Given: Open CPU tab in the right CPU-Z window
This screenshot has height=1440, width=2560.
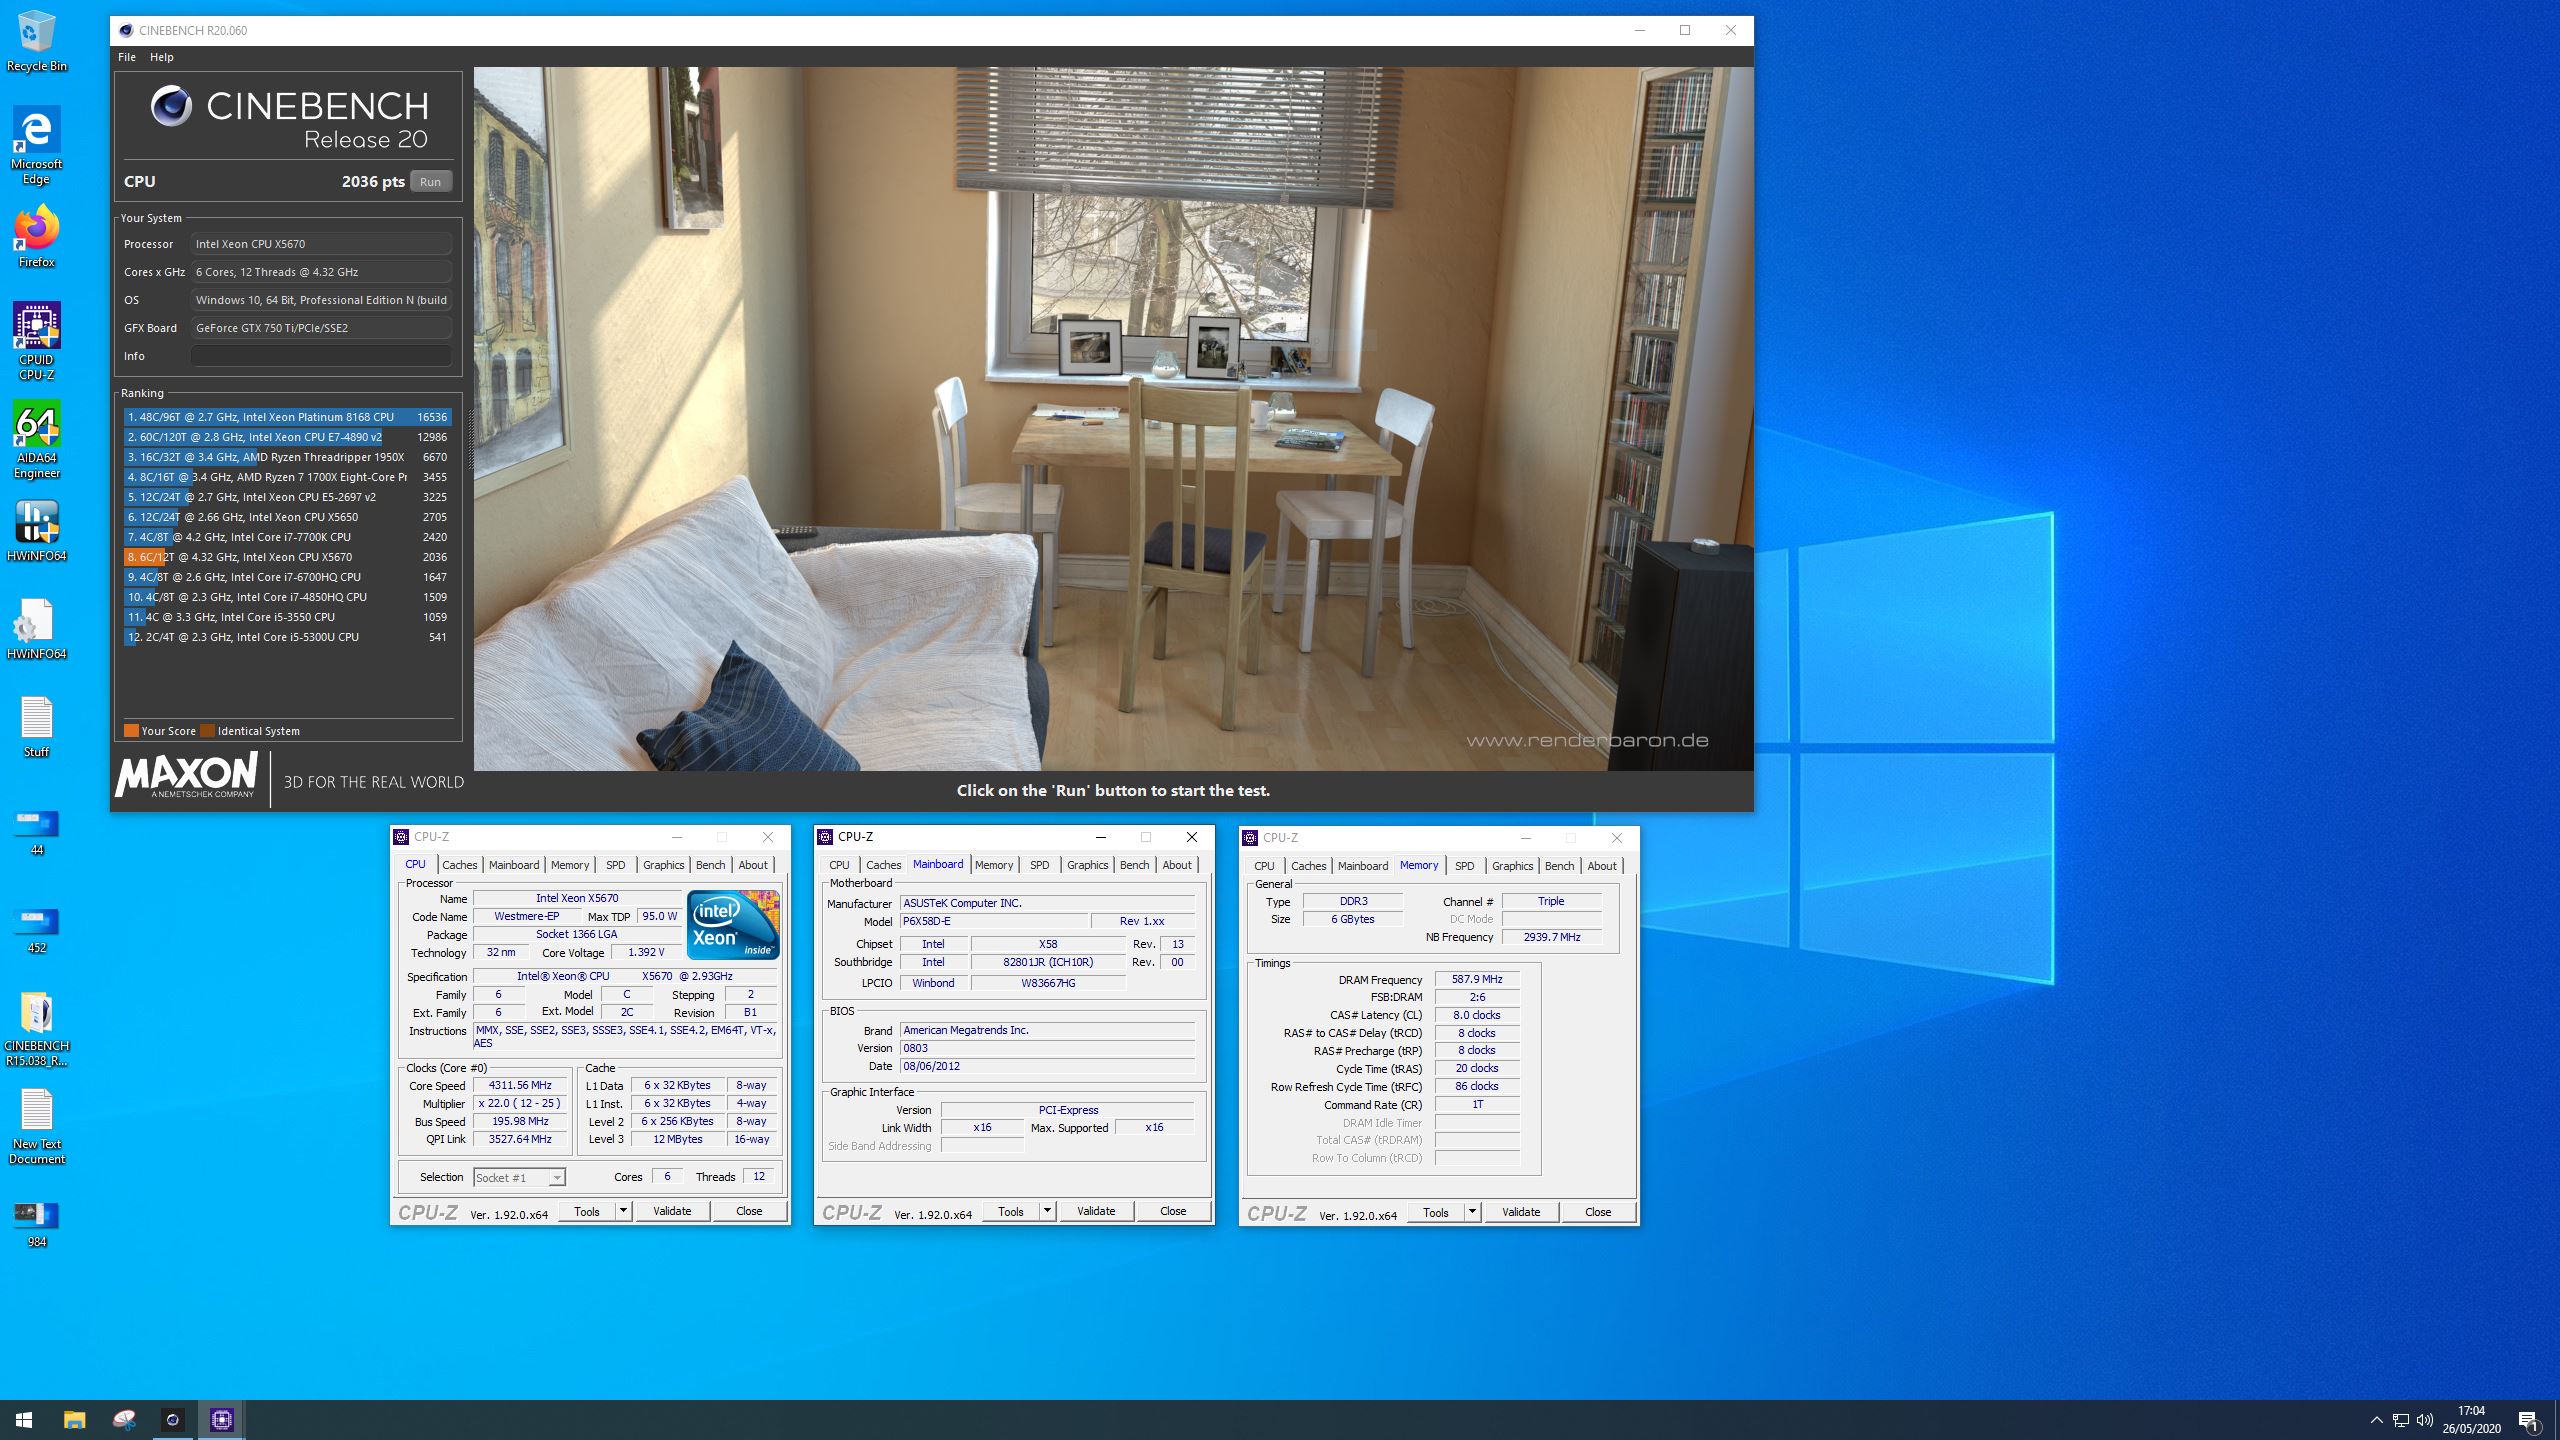Looking at the screenshot, I should click(x=1264, y=866).
